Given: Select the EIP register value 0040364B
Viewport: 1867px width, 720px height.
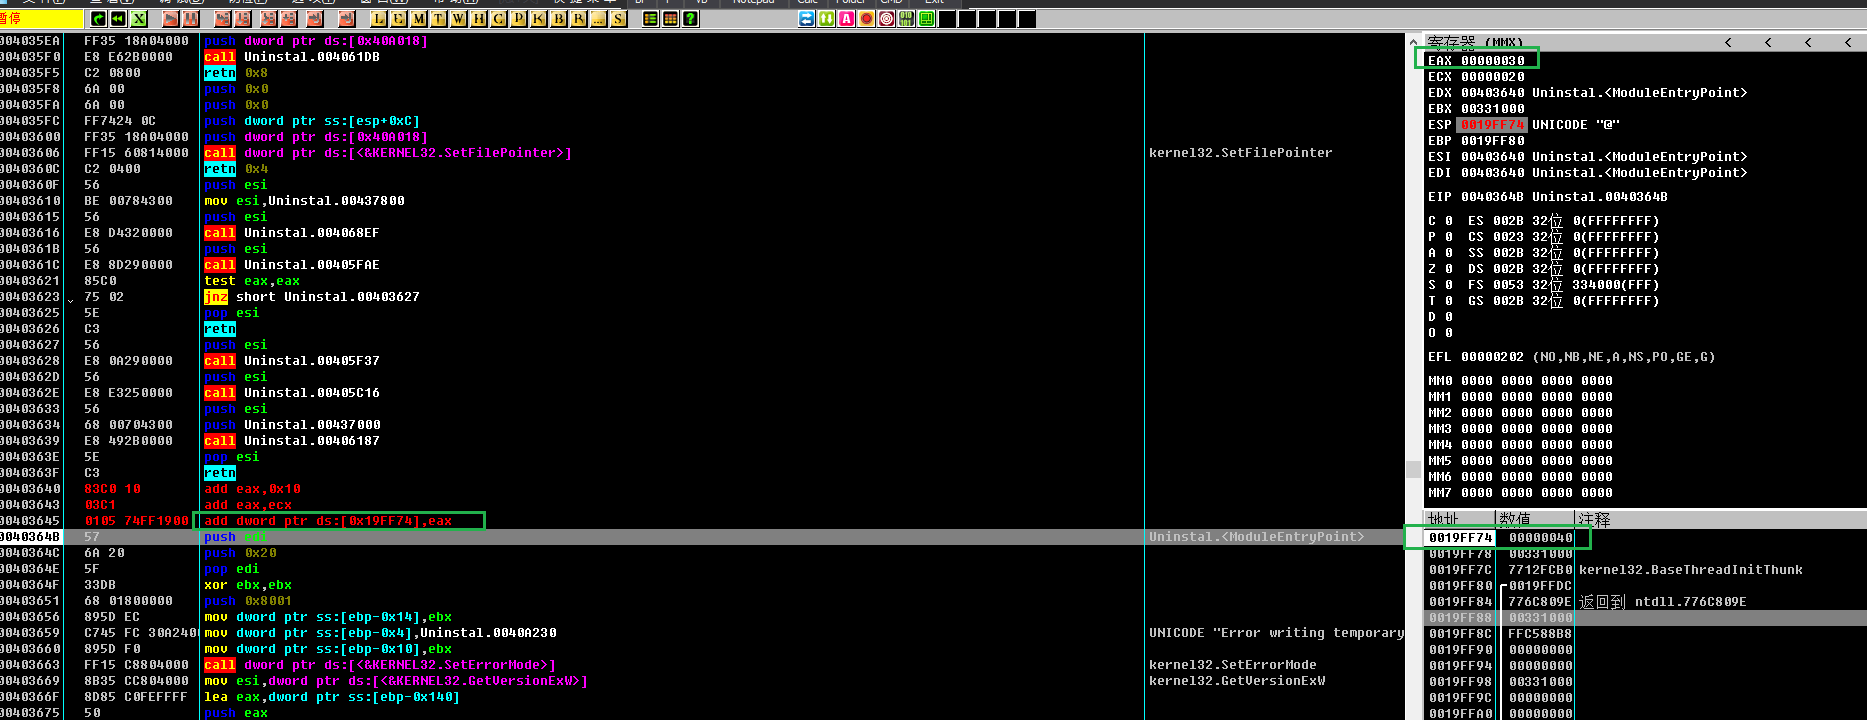Looking at the screenshot, I should click(1493, 197).
